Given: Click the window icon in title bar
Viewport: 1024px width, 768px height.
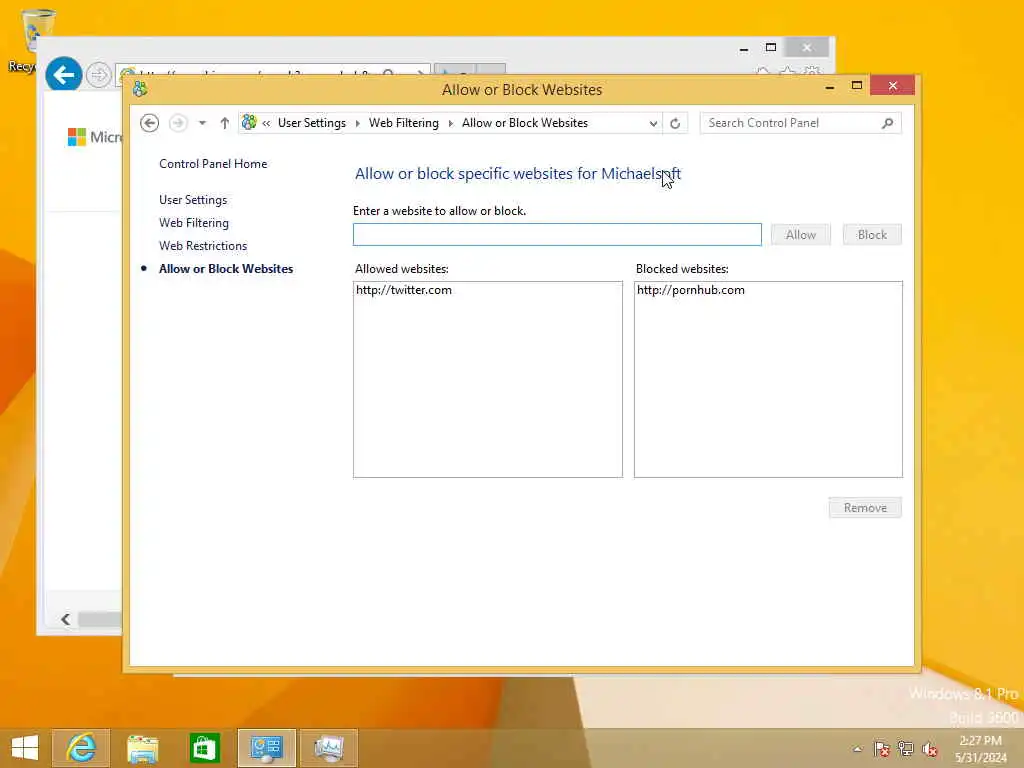Looking at the screenshot, I should coord(140,89).
